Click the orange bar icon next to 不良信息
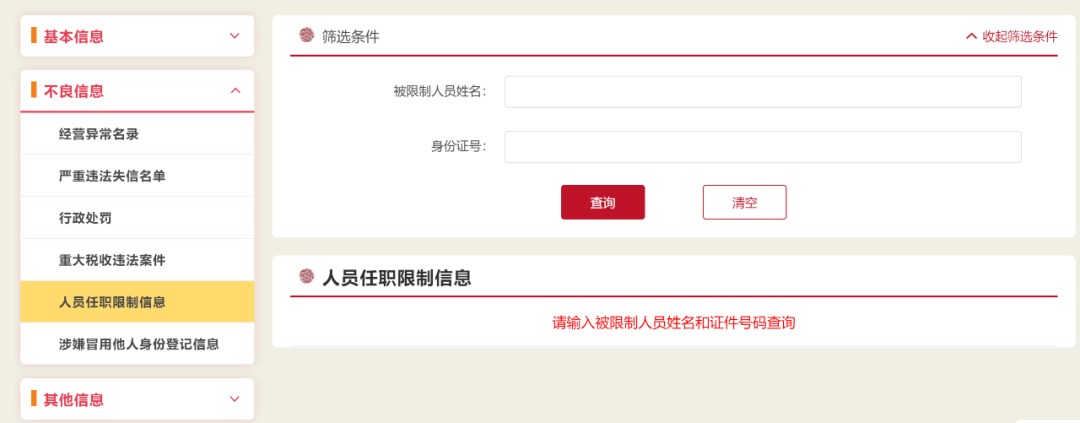 point(34,90)
